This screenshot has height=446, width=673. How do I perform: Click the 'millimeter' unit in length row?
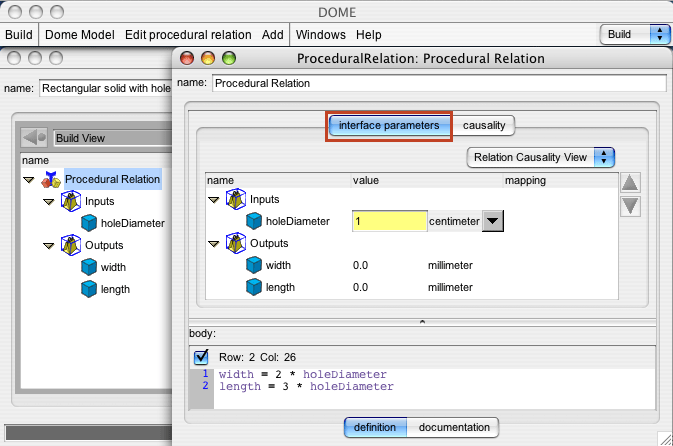(450, 287)
